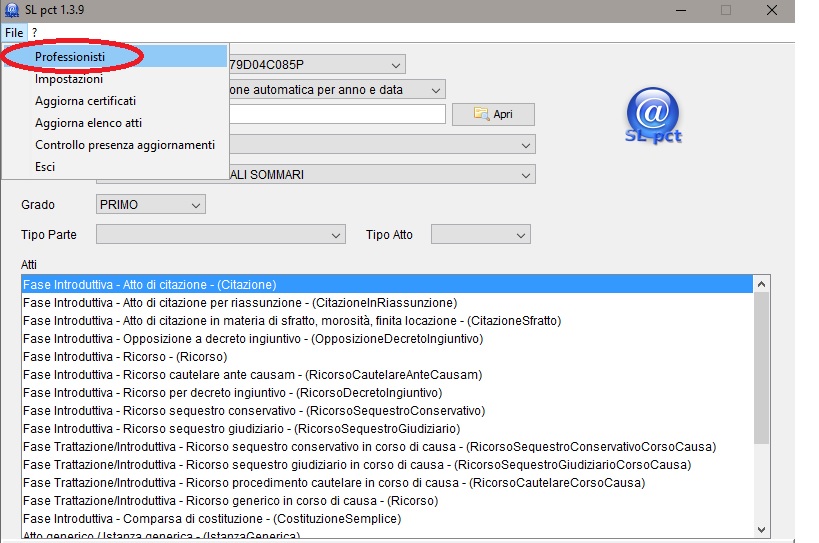The image size is (819, 543).
Task: Expand the Grado PRIMO dropdown
Action: [150, 205]
